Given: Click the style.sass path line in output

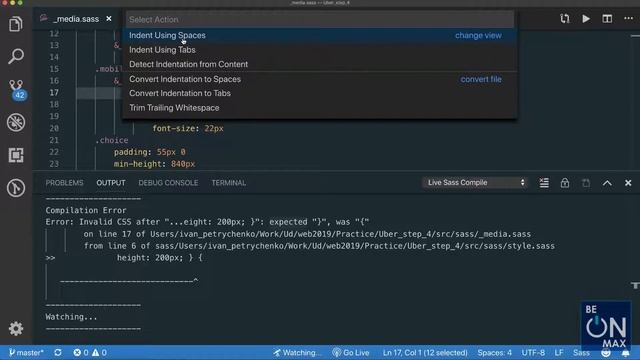Looking at the screenshot, I should pyautogui.click(x=319, y=246).
